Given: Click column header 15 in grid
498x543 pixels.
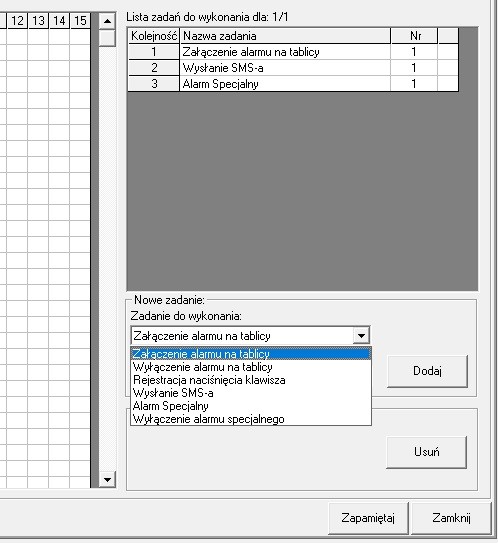Looking at the screenshot, I should (80, 21).
